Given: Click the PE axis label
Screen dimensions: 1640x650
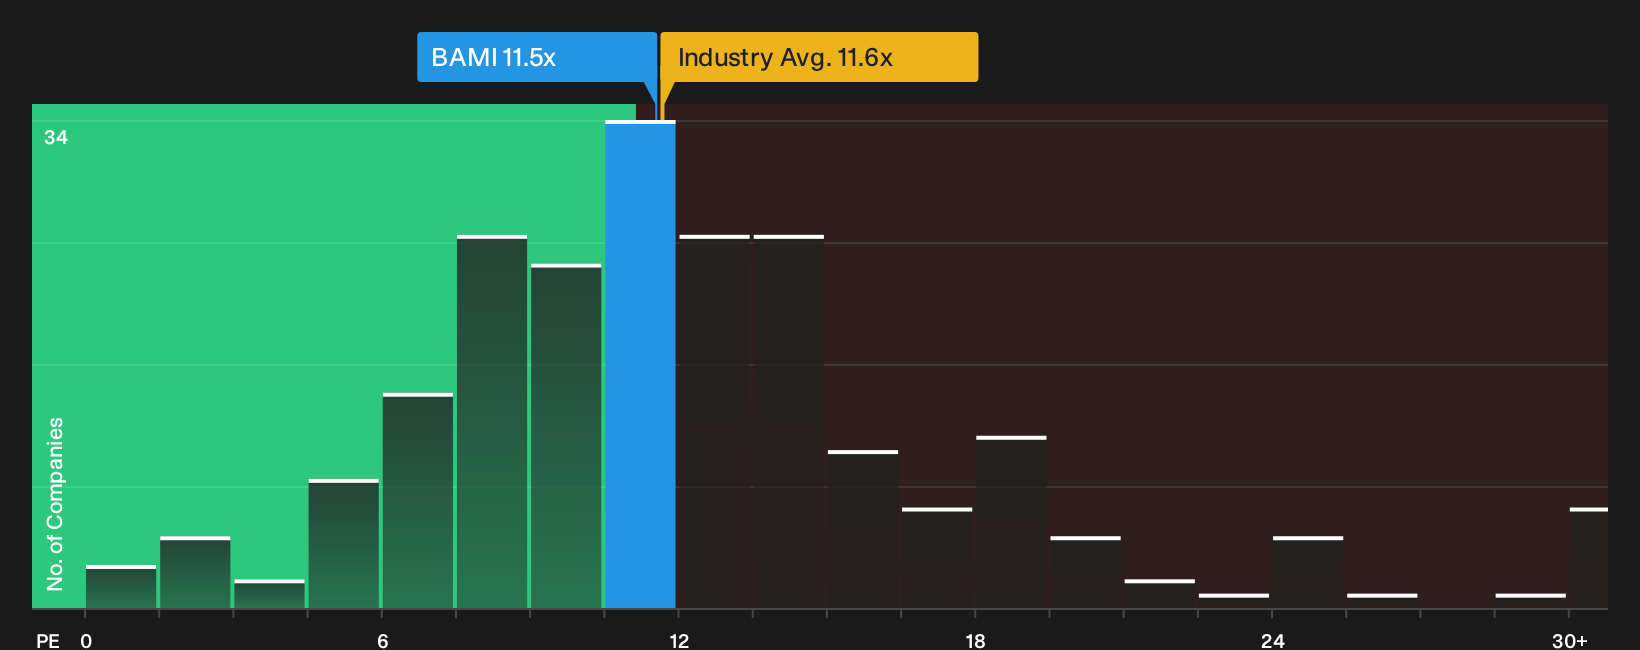Looking at the screenshot, I should 48,640.
